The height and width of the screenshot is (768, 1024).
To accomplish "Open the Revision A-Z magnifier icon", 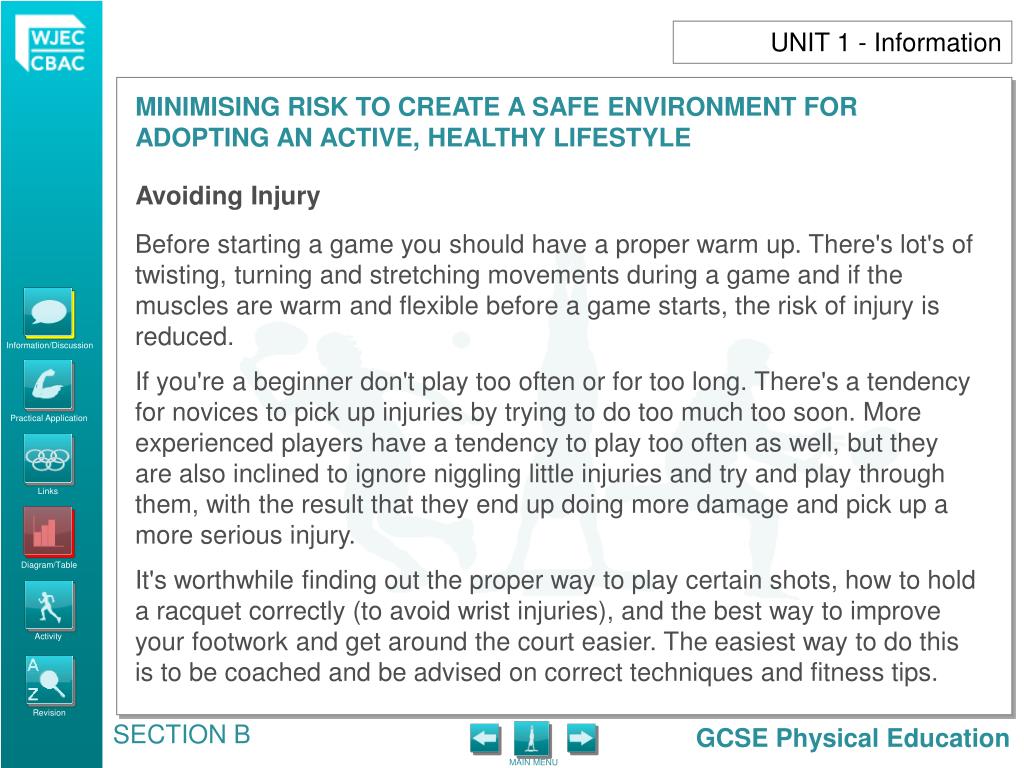I will click(50, 680).
